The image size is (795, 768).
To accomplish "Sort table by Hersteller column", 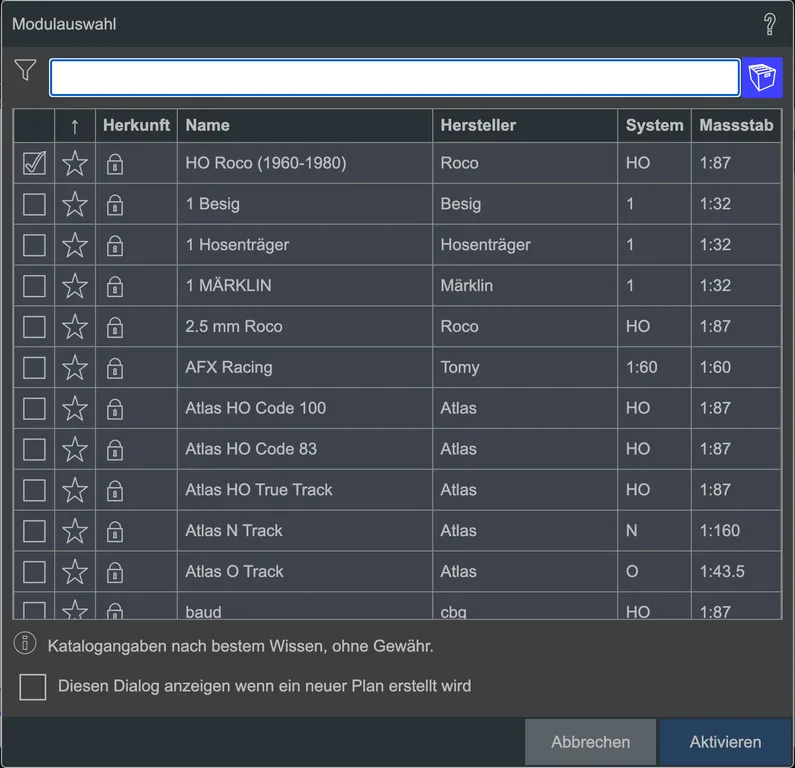I will click(x=525, y=126).
